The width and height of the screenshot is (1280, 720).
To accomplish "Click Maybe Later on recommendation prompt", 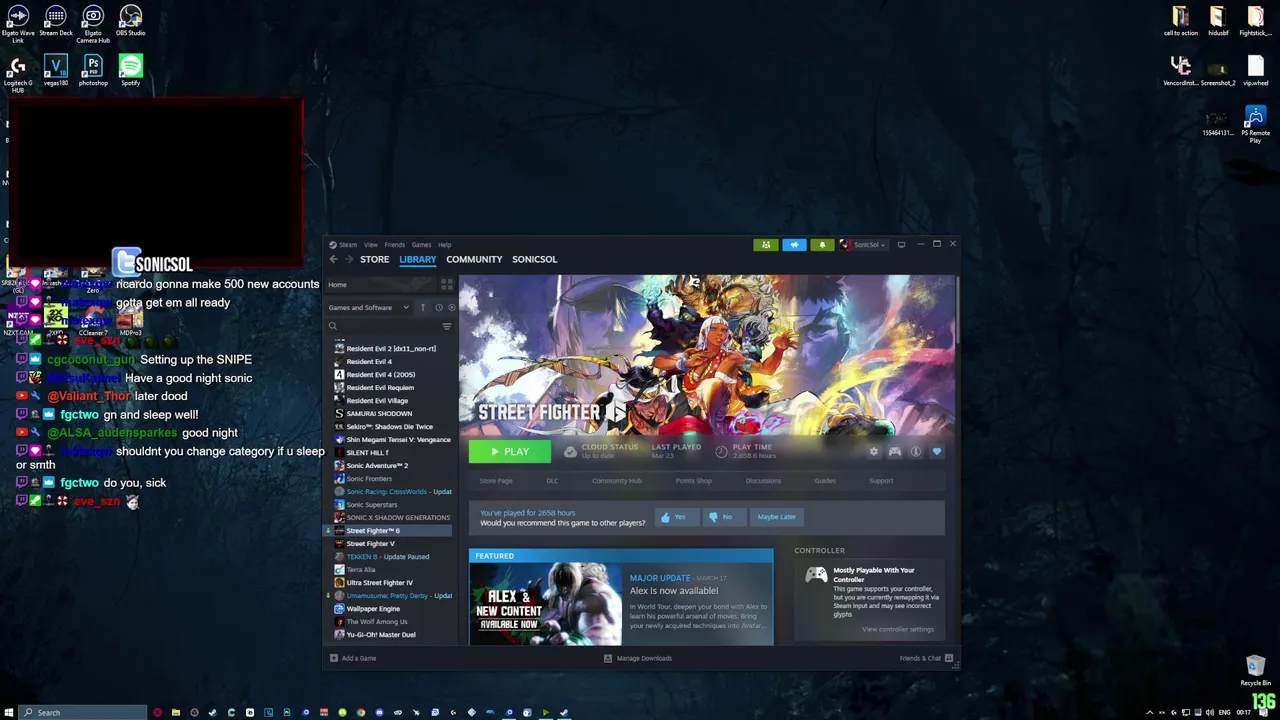I will (x=776, y=517).
